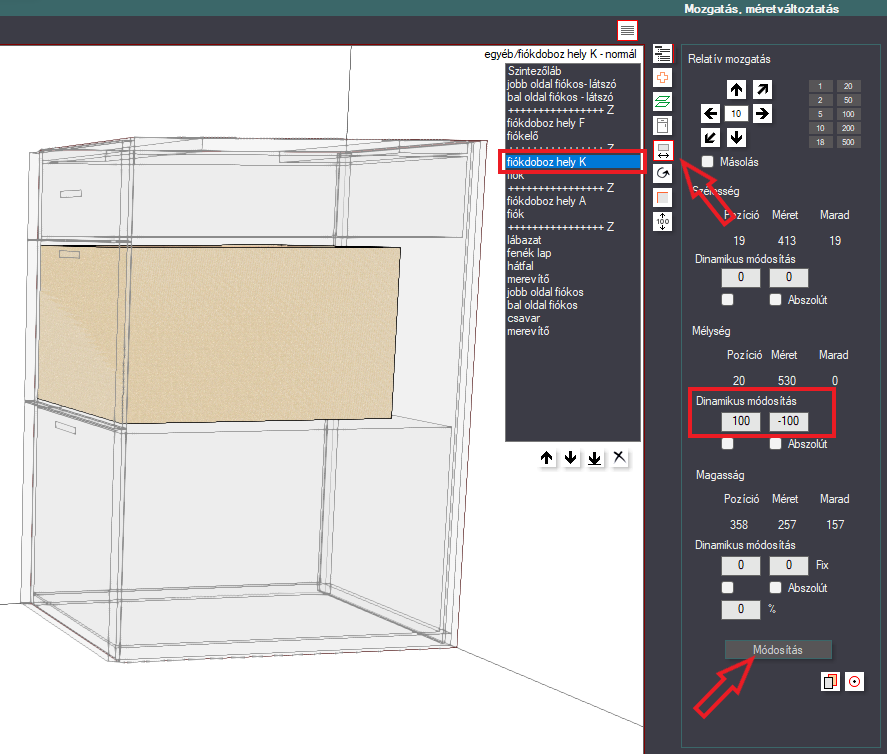Move element up with the up arrow
The width and height of the screenshot is (887, 754).
(736, 89)
